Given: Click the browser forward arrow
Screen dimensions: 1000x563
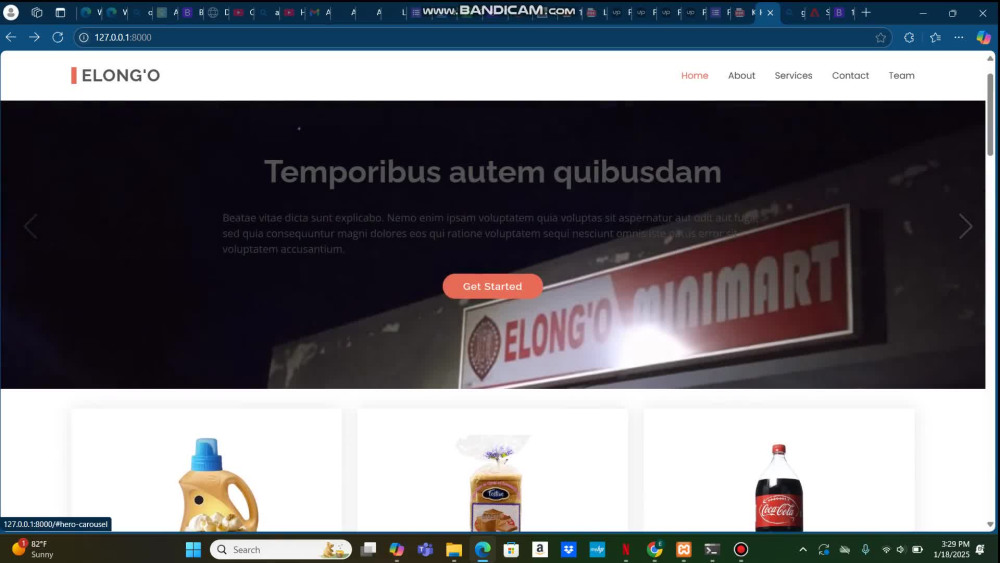Looking at the screenshot, I should coord(34,38).
